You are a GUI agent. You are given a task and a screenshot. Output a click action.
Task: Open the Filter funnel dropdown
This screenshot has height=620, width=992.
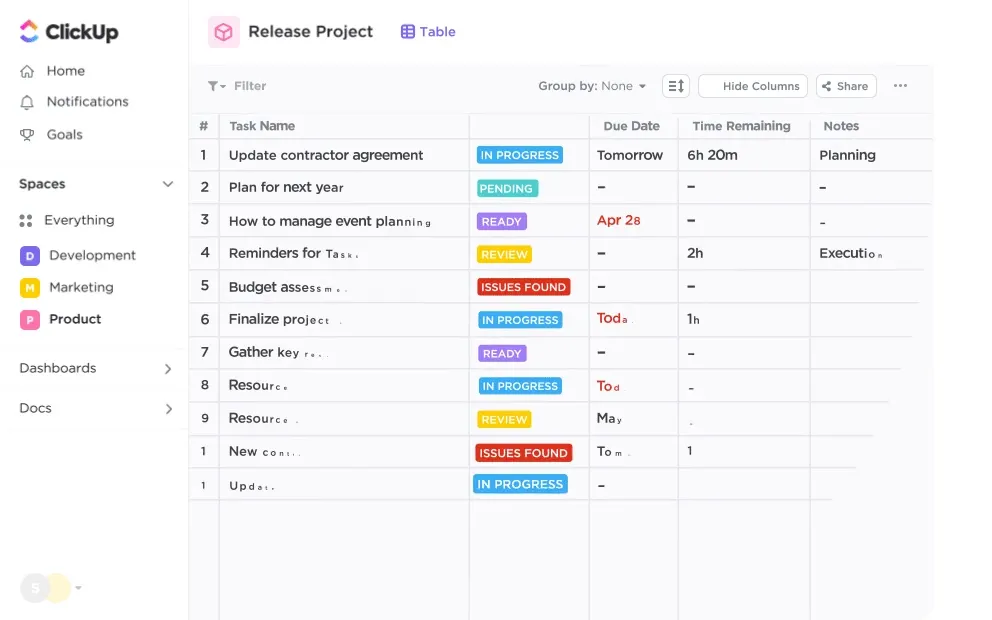click(x=216, y=86)
